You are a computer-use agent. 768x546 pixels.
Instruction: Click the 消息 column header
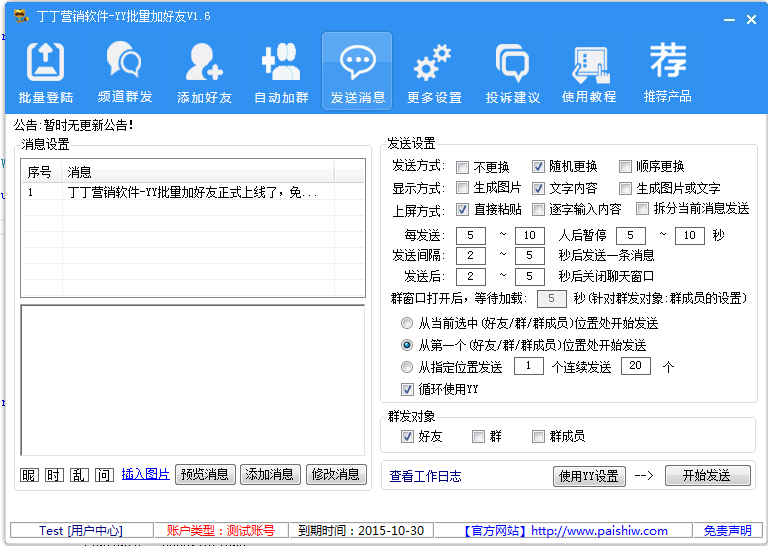click(198, 172)
